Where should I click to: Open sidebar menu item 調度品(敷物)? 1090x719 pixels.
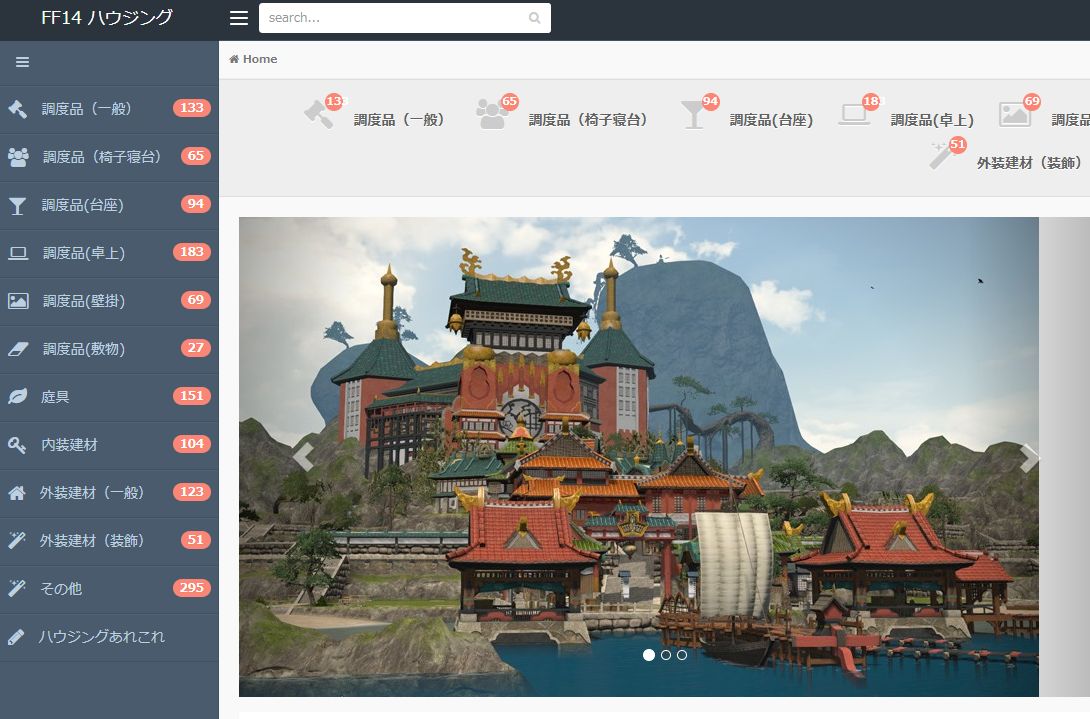point(109,349)
